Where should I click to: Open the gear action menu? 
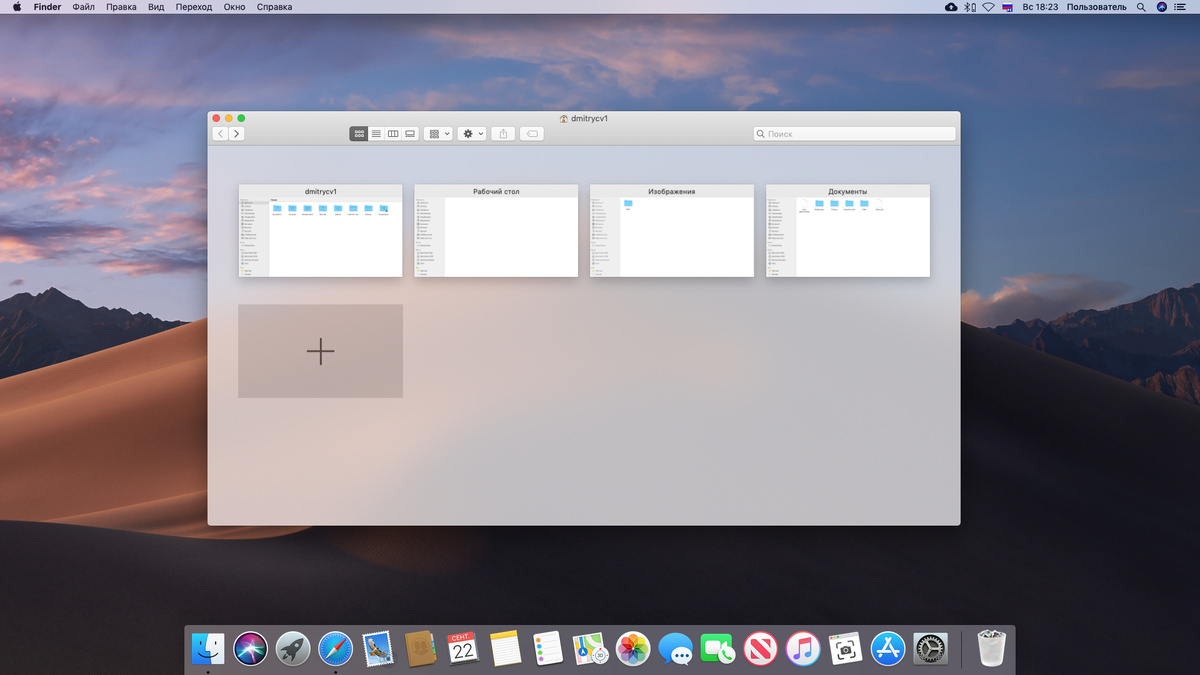pos(472,134)
